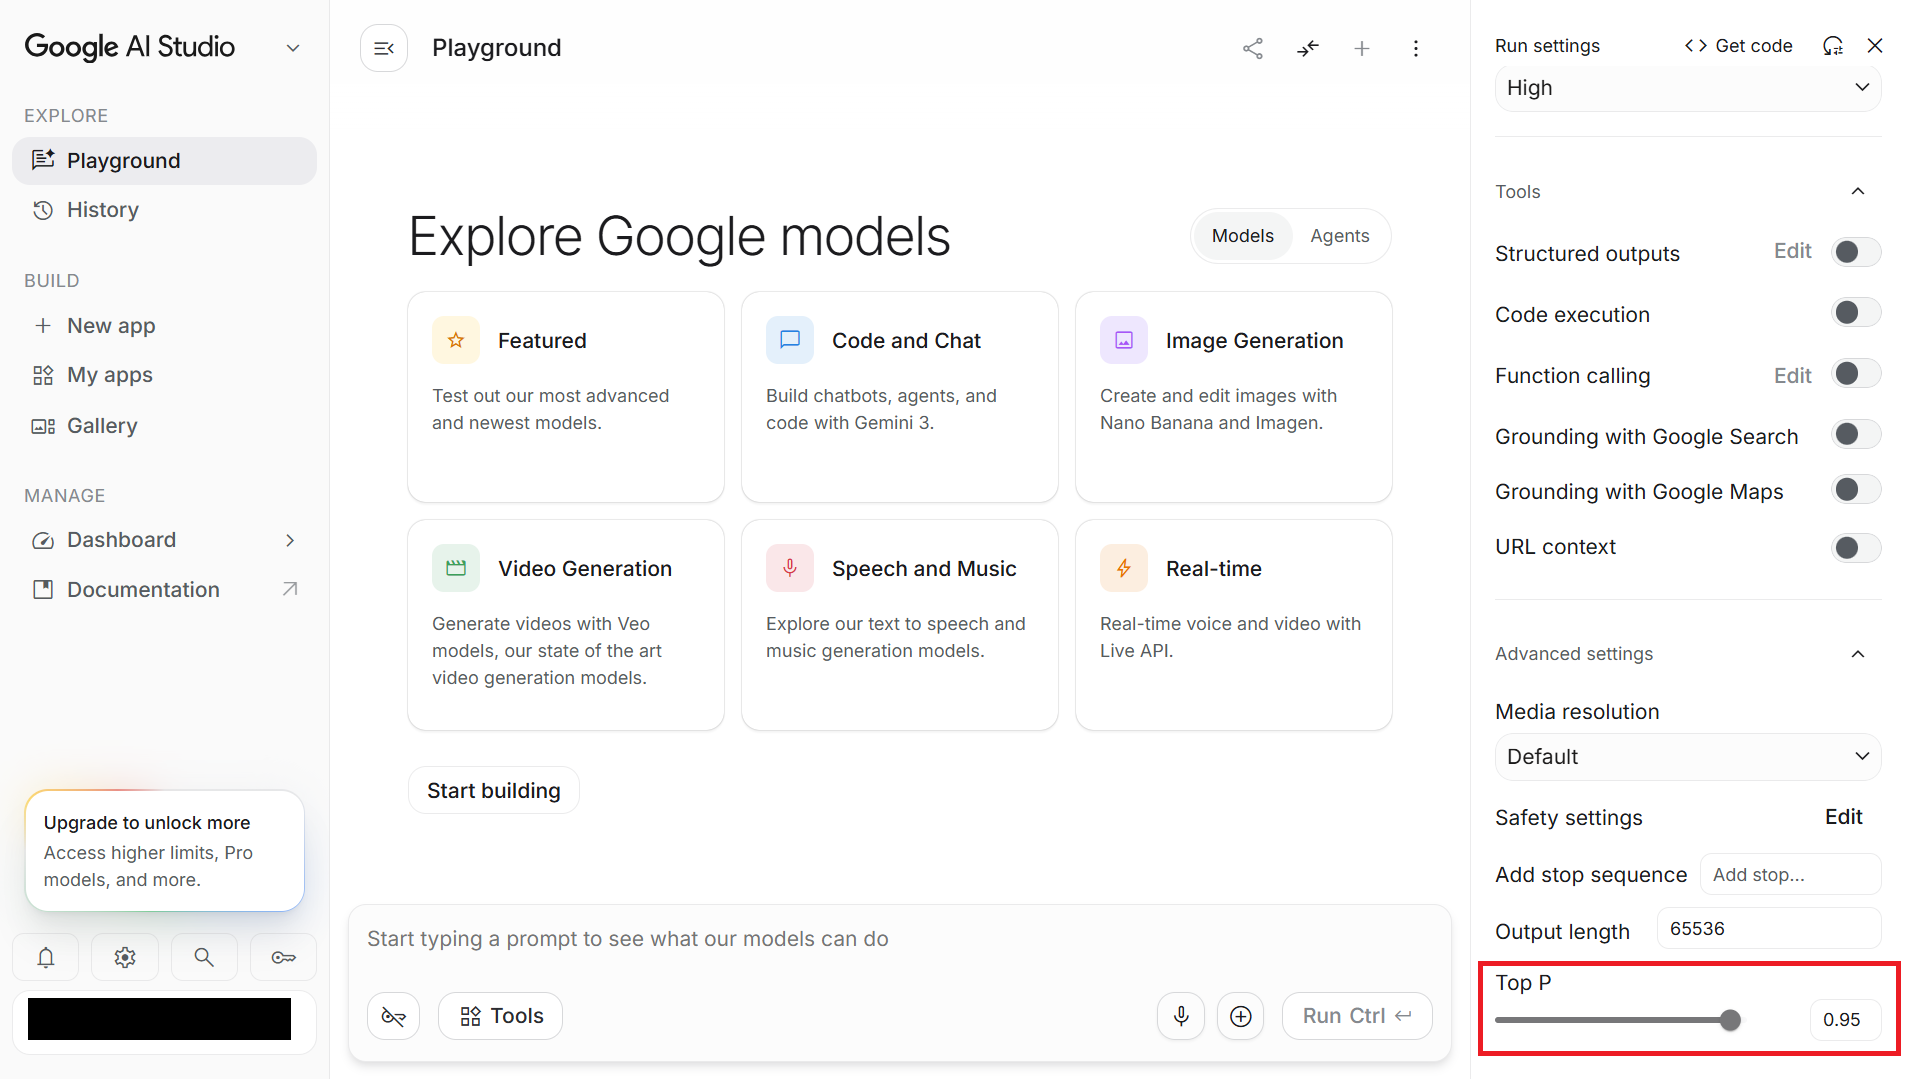Click the Get code brackets button

1738,46
